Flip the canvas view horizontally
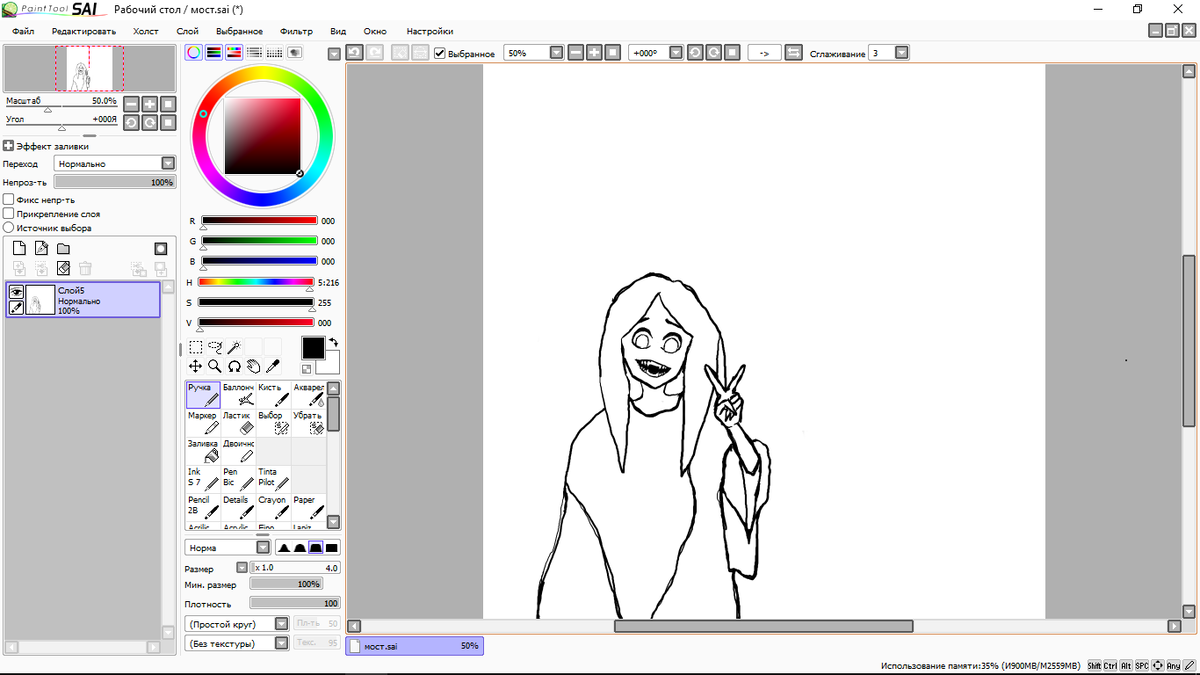This screenshot has width=1200, height=675. tap(794, 52)
